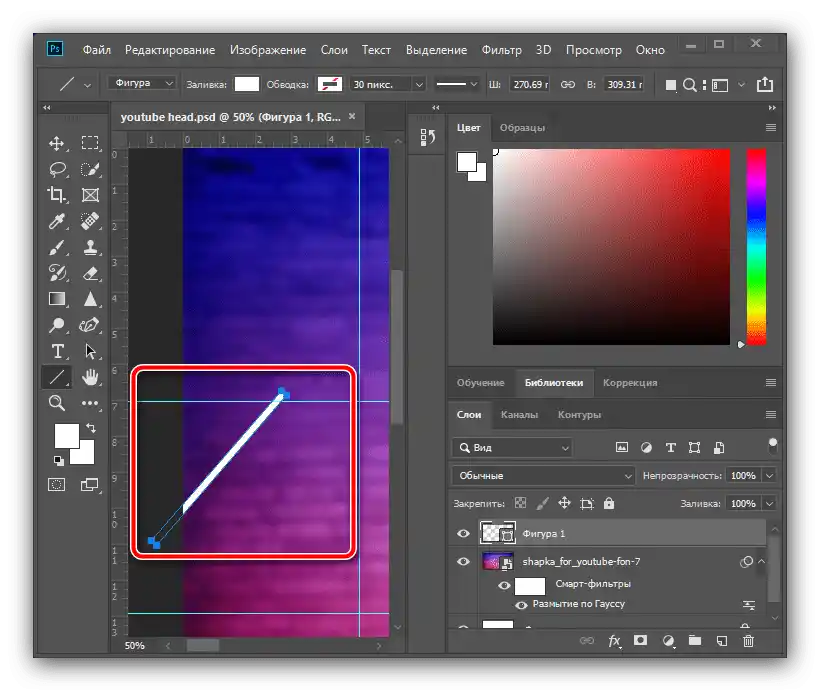The width and height of the screenshot is (820, 691).
Task: Create a new layer icon
Action: tap(722, 641)
